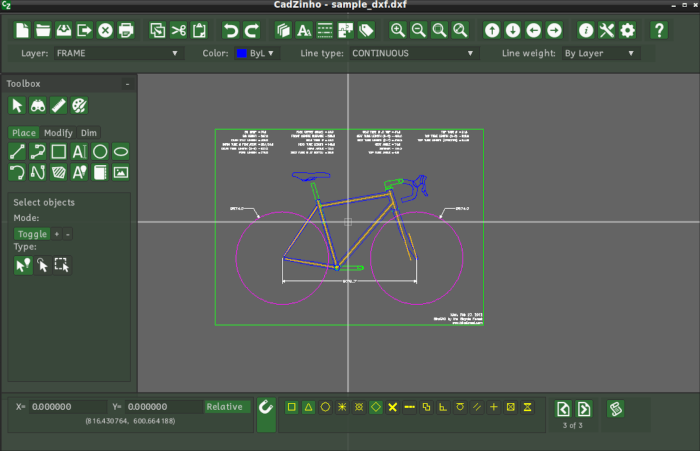
Task: Open the text styles manager
Action: [304, 30]
